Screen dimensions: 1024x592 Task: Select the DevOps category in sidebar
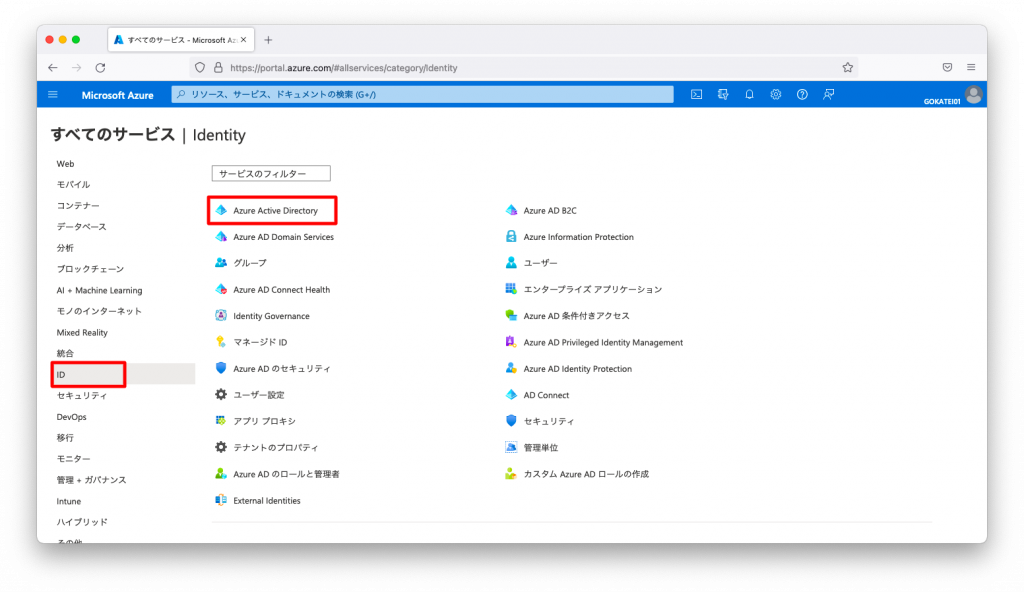(x=71, y=417)
